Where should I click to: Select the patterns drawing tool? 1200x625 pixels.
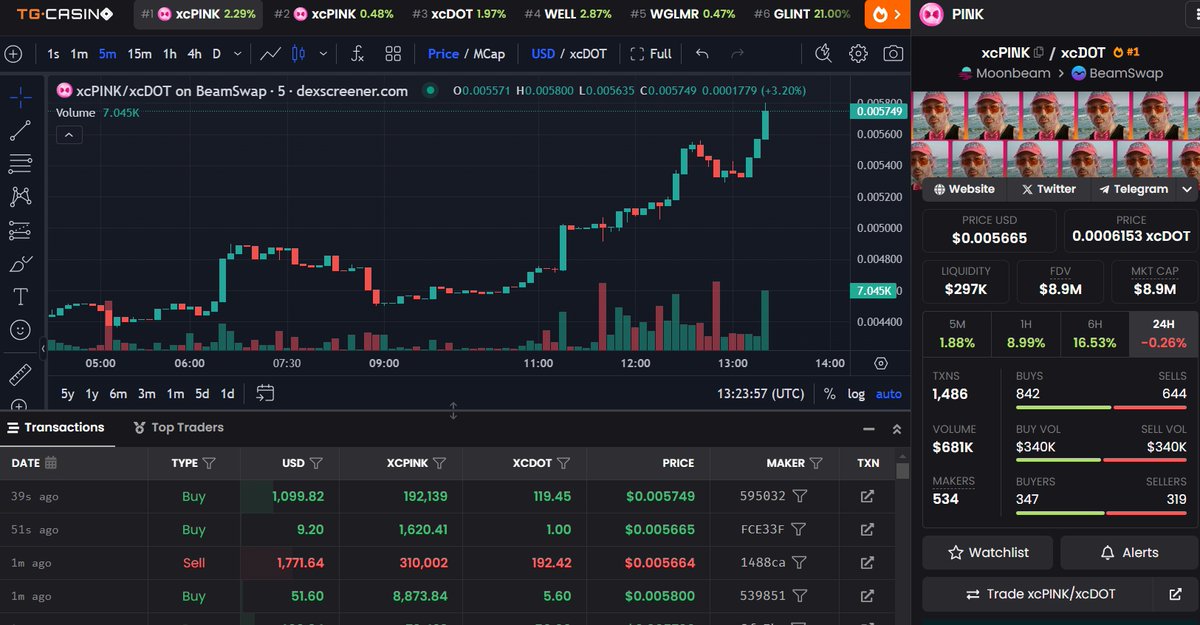coord(20,197)
